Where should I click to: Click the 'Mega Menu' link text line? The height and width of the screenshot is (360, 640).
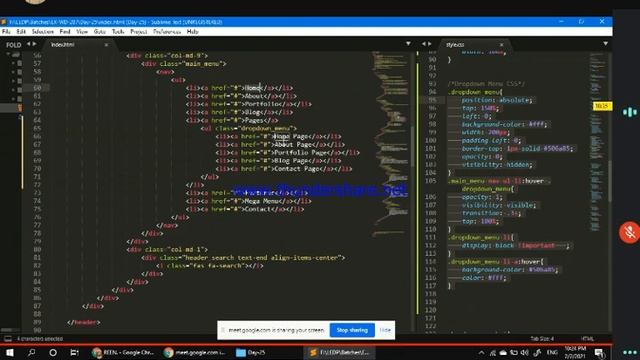[x=249, y=201]
